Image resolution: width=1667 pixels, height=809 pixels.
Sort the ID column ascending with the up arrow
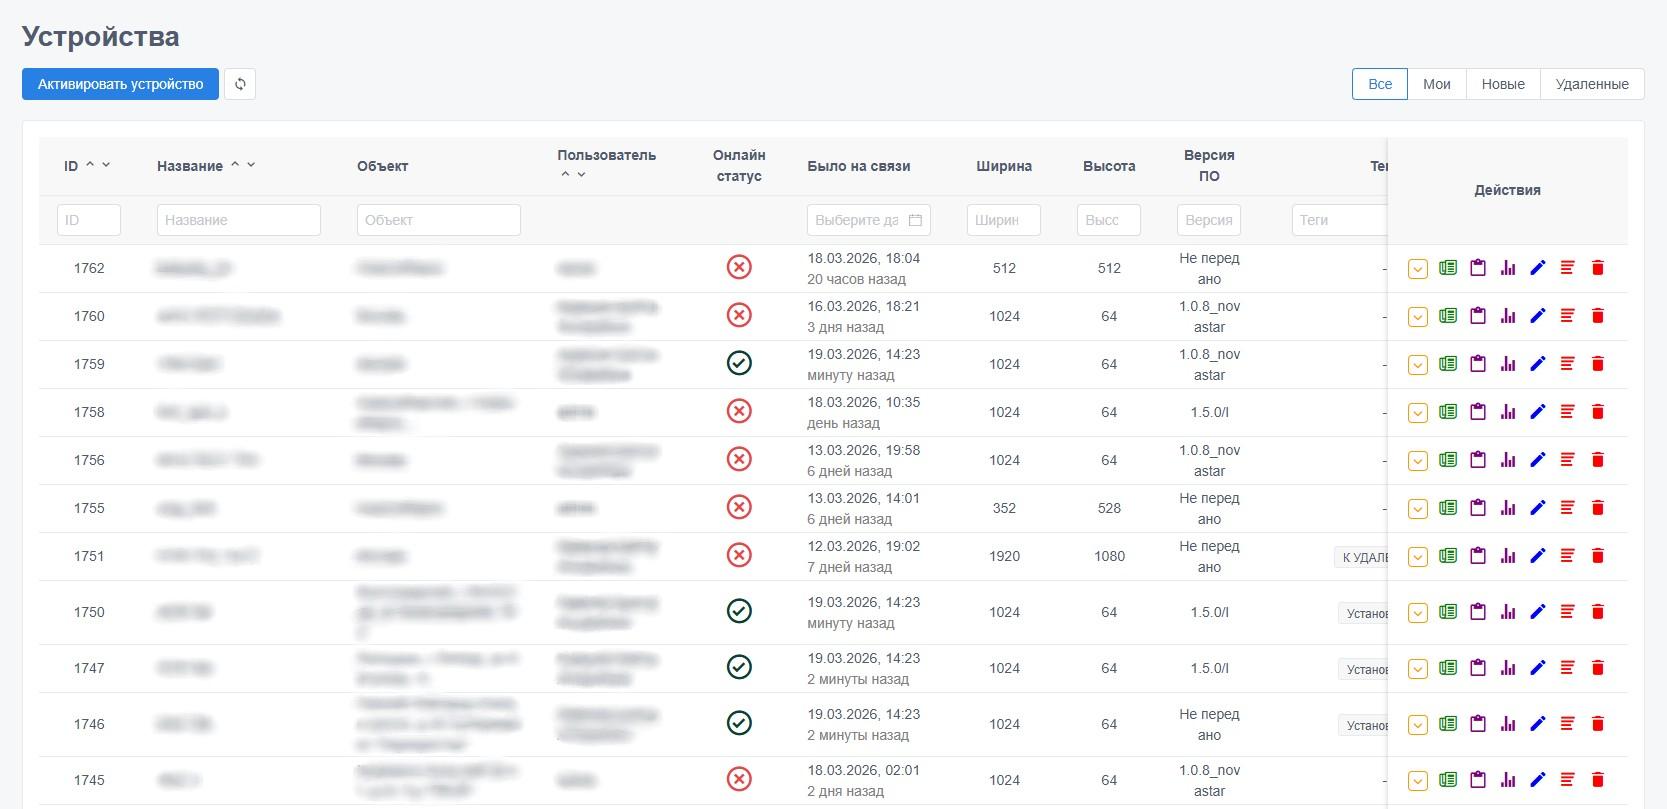(x=90, y=165)
